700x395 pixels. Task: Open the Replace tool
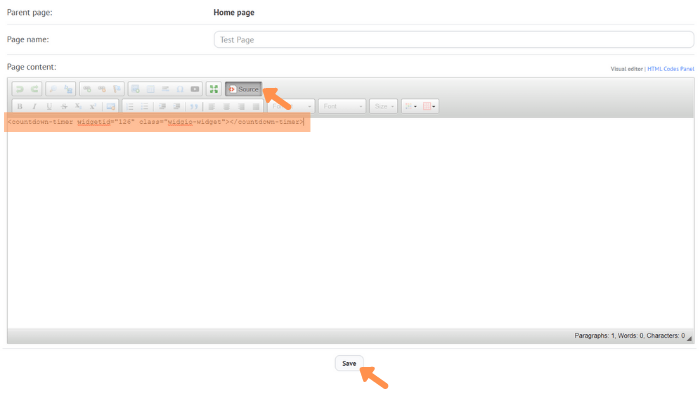tap(68, 89)
